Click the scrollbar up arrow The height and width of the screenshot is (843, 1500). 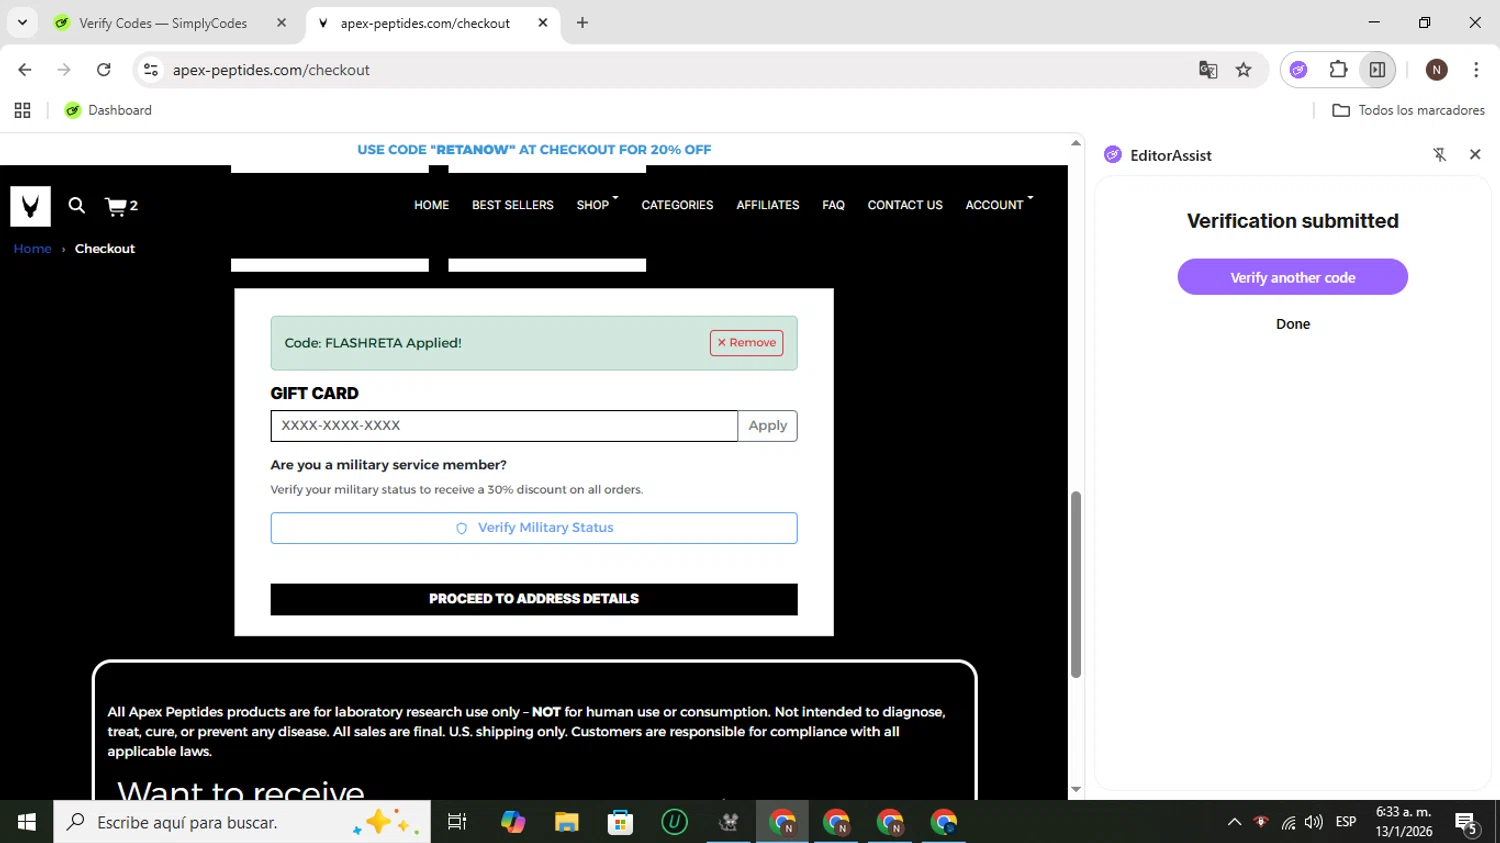[1076, 143]
